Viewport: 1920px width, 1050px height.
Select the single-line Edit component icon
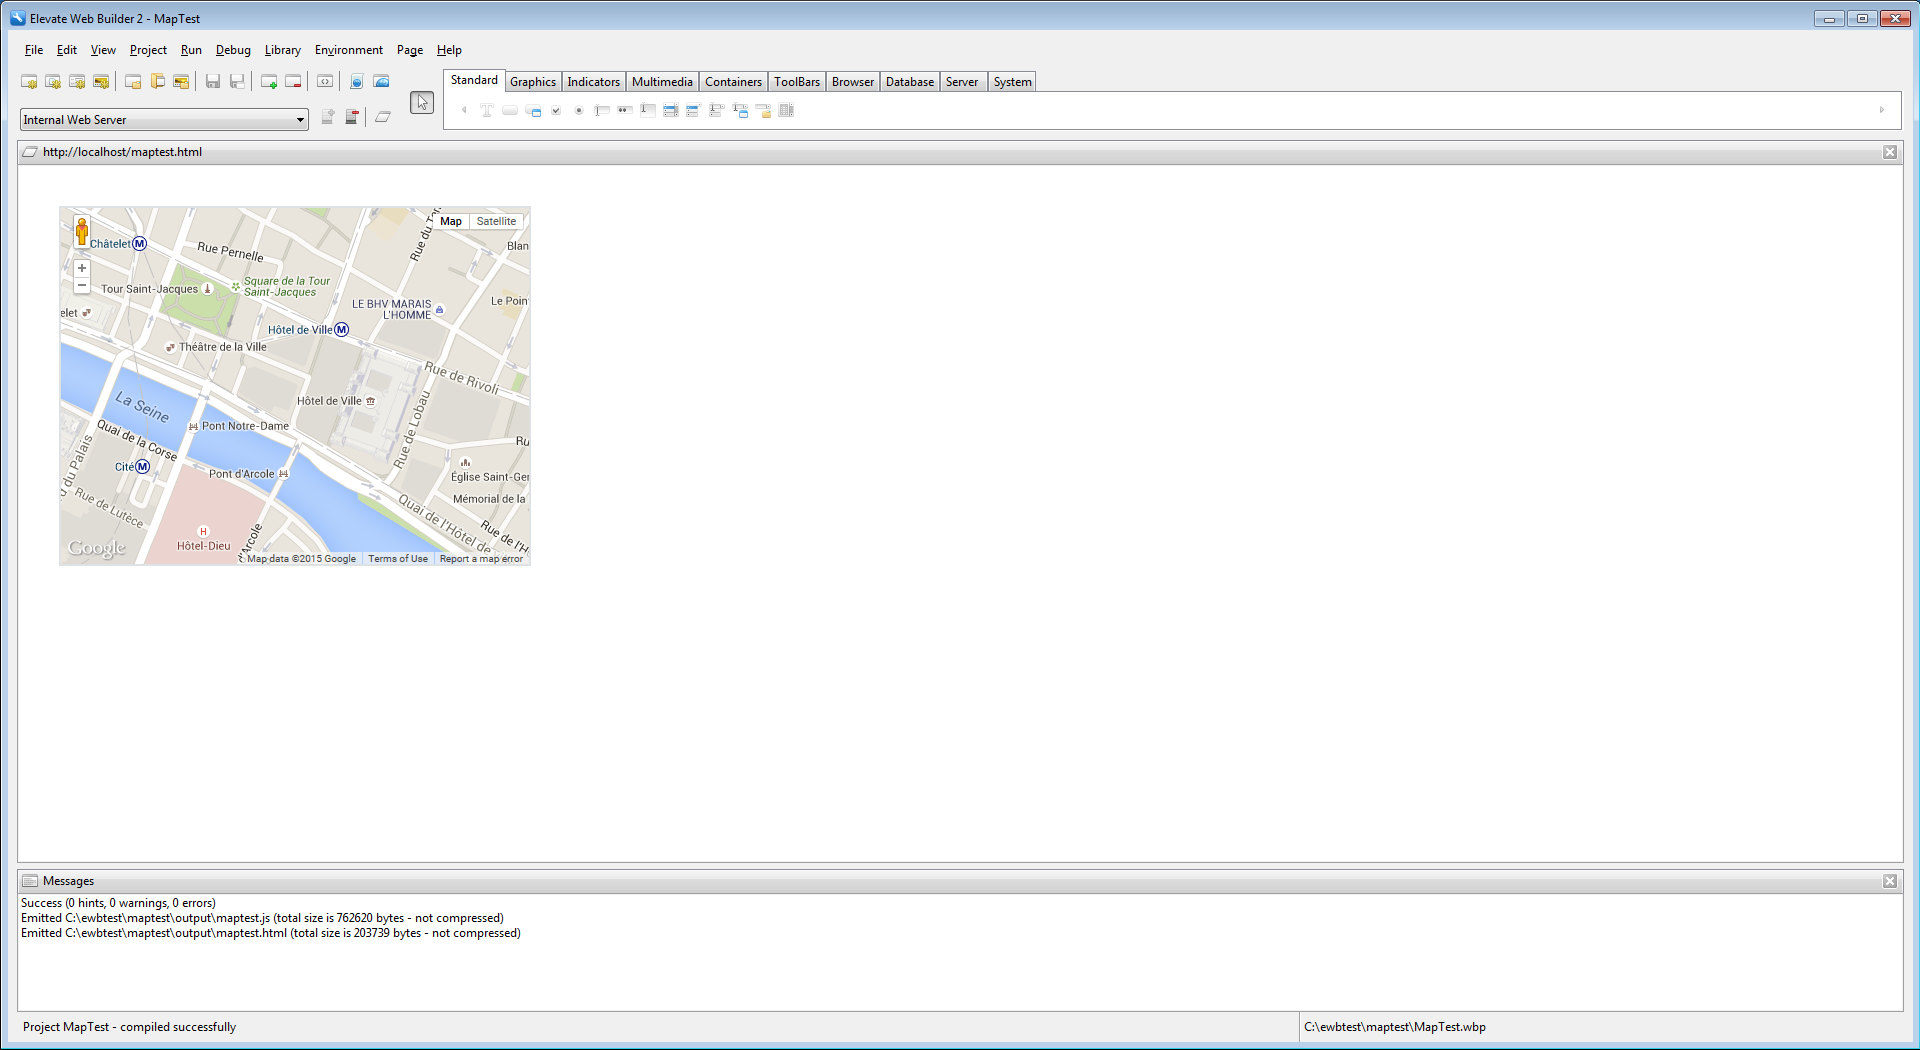pyautogui.click(x=602, y=111)
